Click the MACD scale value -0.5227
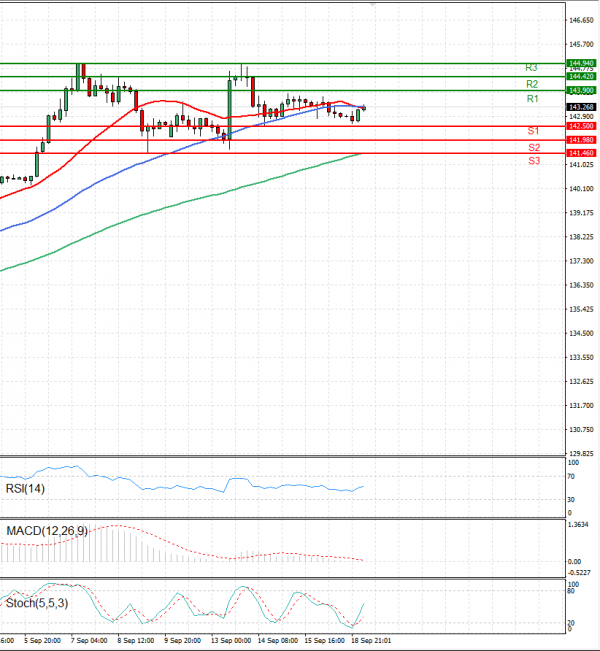The image size is (600, 651). (x=578, y=573)
